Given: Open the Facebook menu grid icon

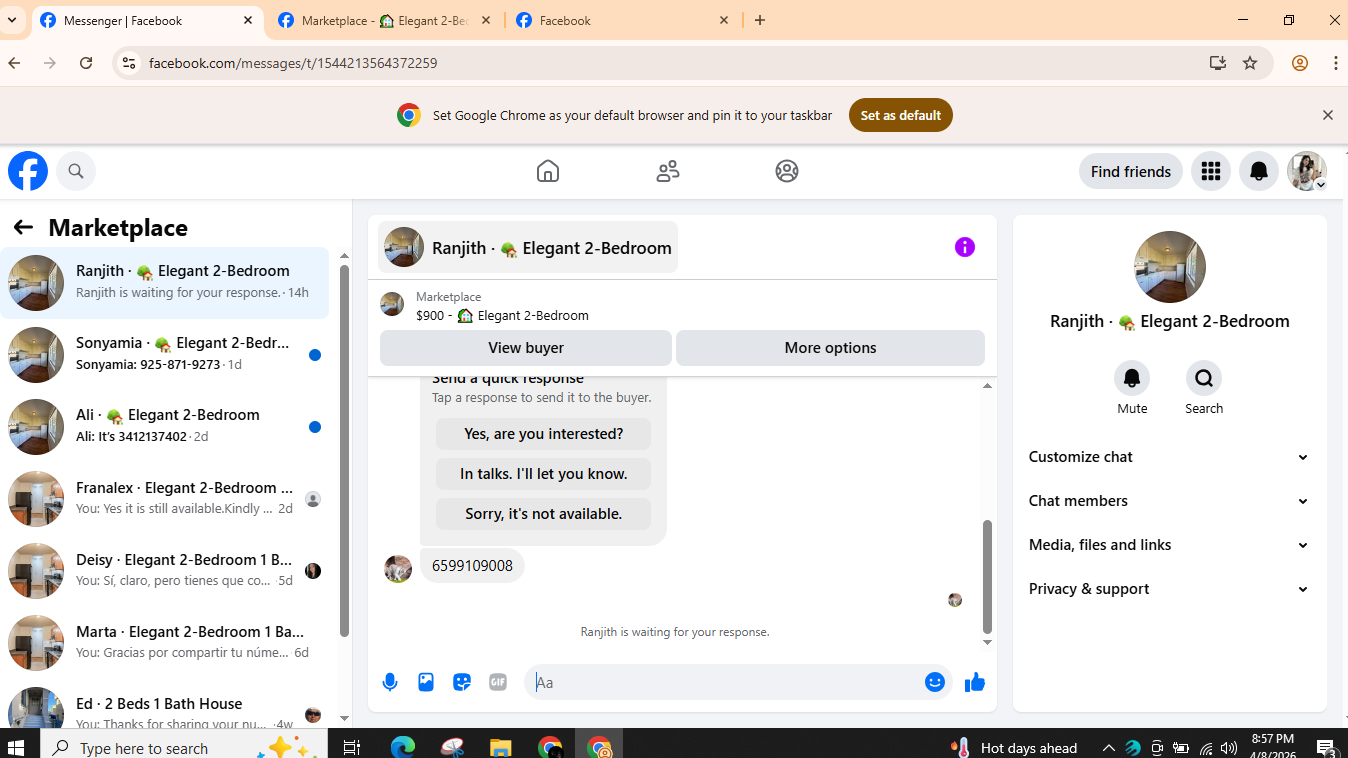Looking at the screenshot, I should click(x=1211, y=171).
